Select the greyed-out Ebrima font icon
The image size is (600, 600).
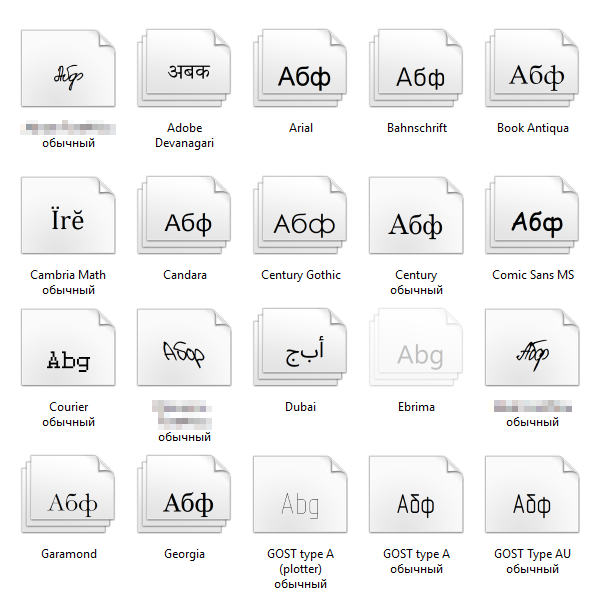(416, 347)
